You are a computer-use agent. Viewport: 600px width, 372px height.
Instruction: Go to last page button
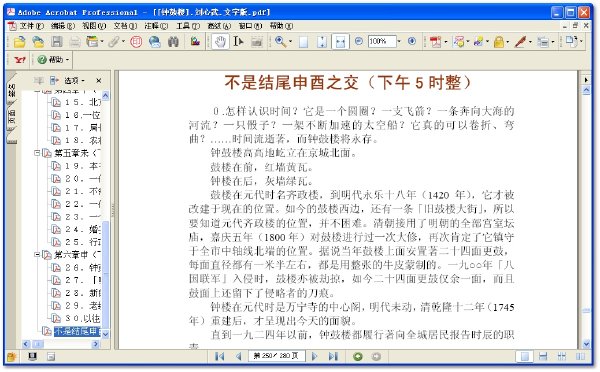tap(333, 356)
